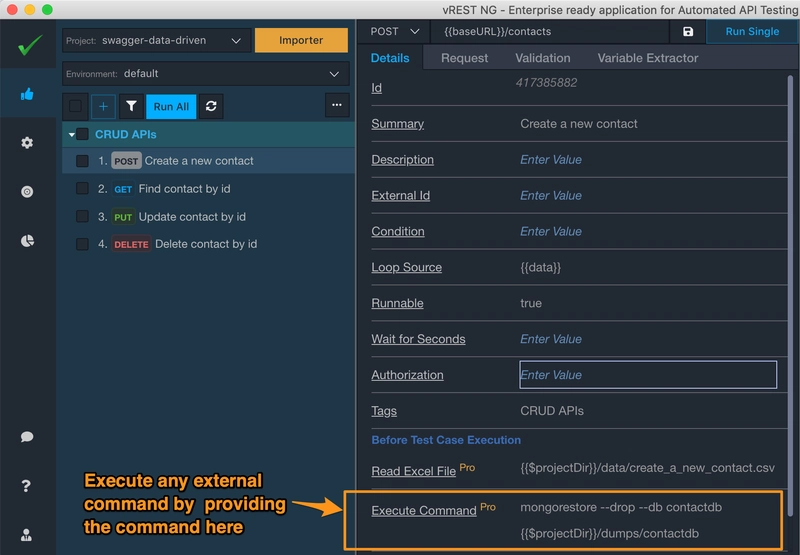Image resolution: width=800 pixels, height=555 pixels.
Task: Click the Summary field label link
Action: (397, 124)
